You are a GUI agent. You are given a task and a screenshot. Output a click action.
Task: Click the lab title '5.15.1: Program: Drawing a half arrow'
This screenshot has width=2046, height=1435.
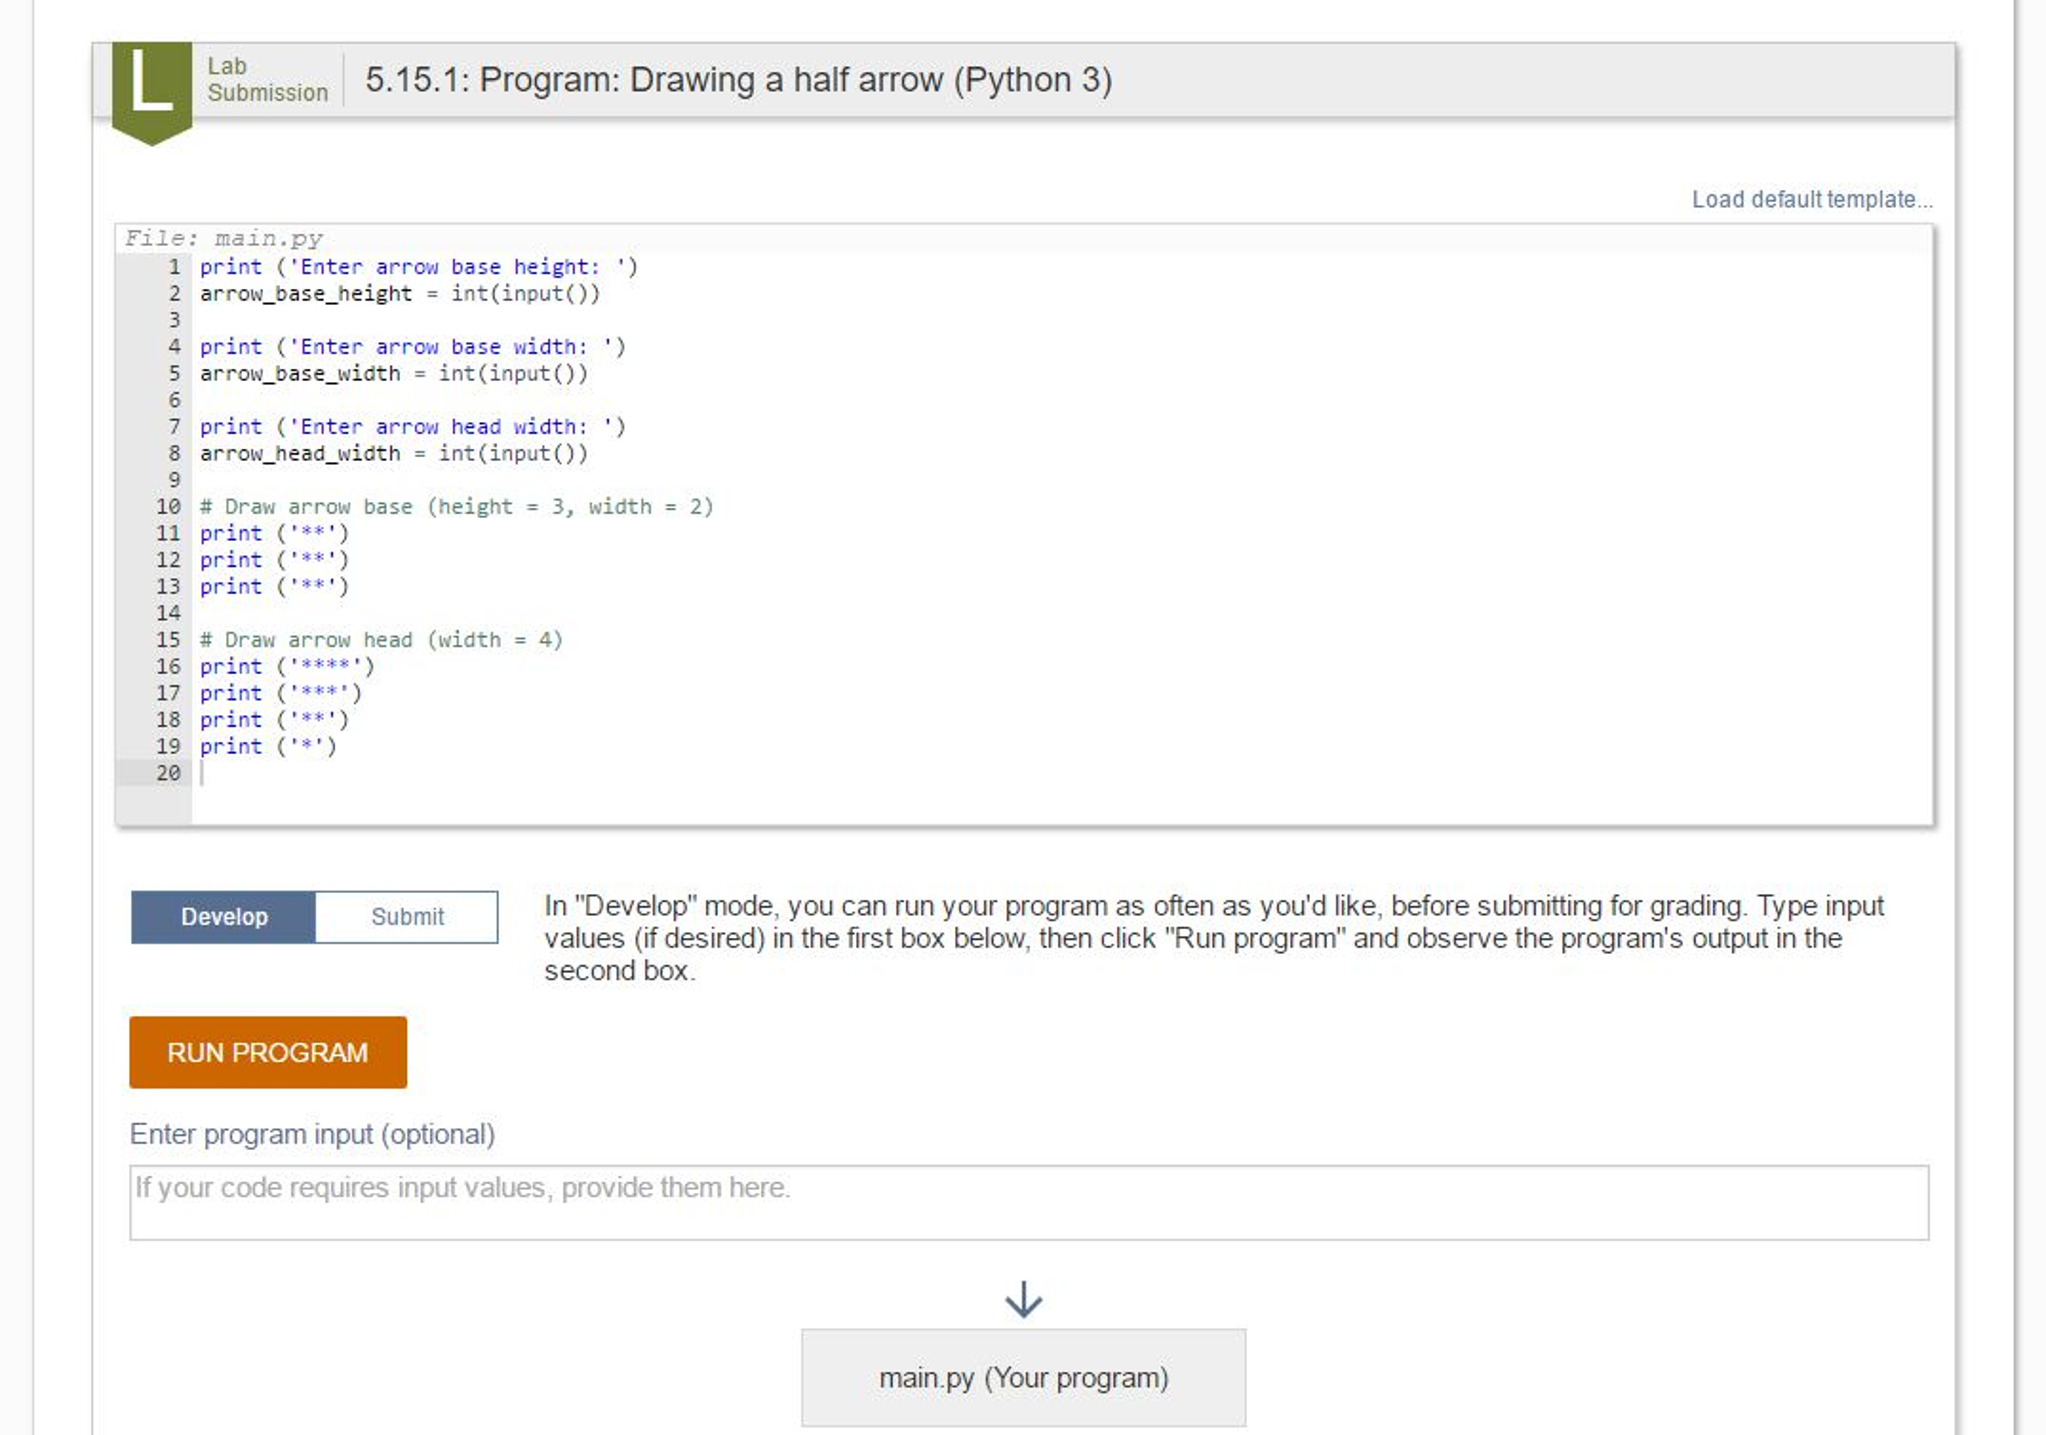pos(738,80)
